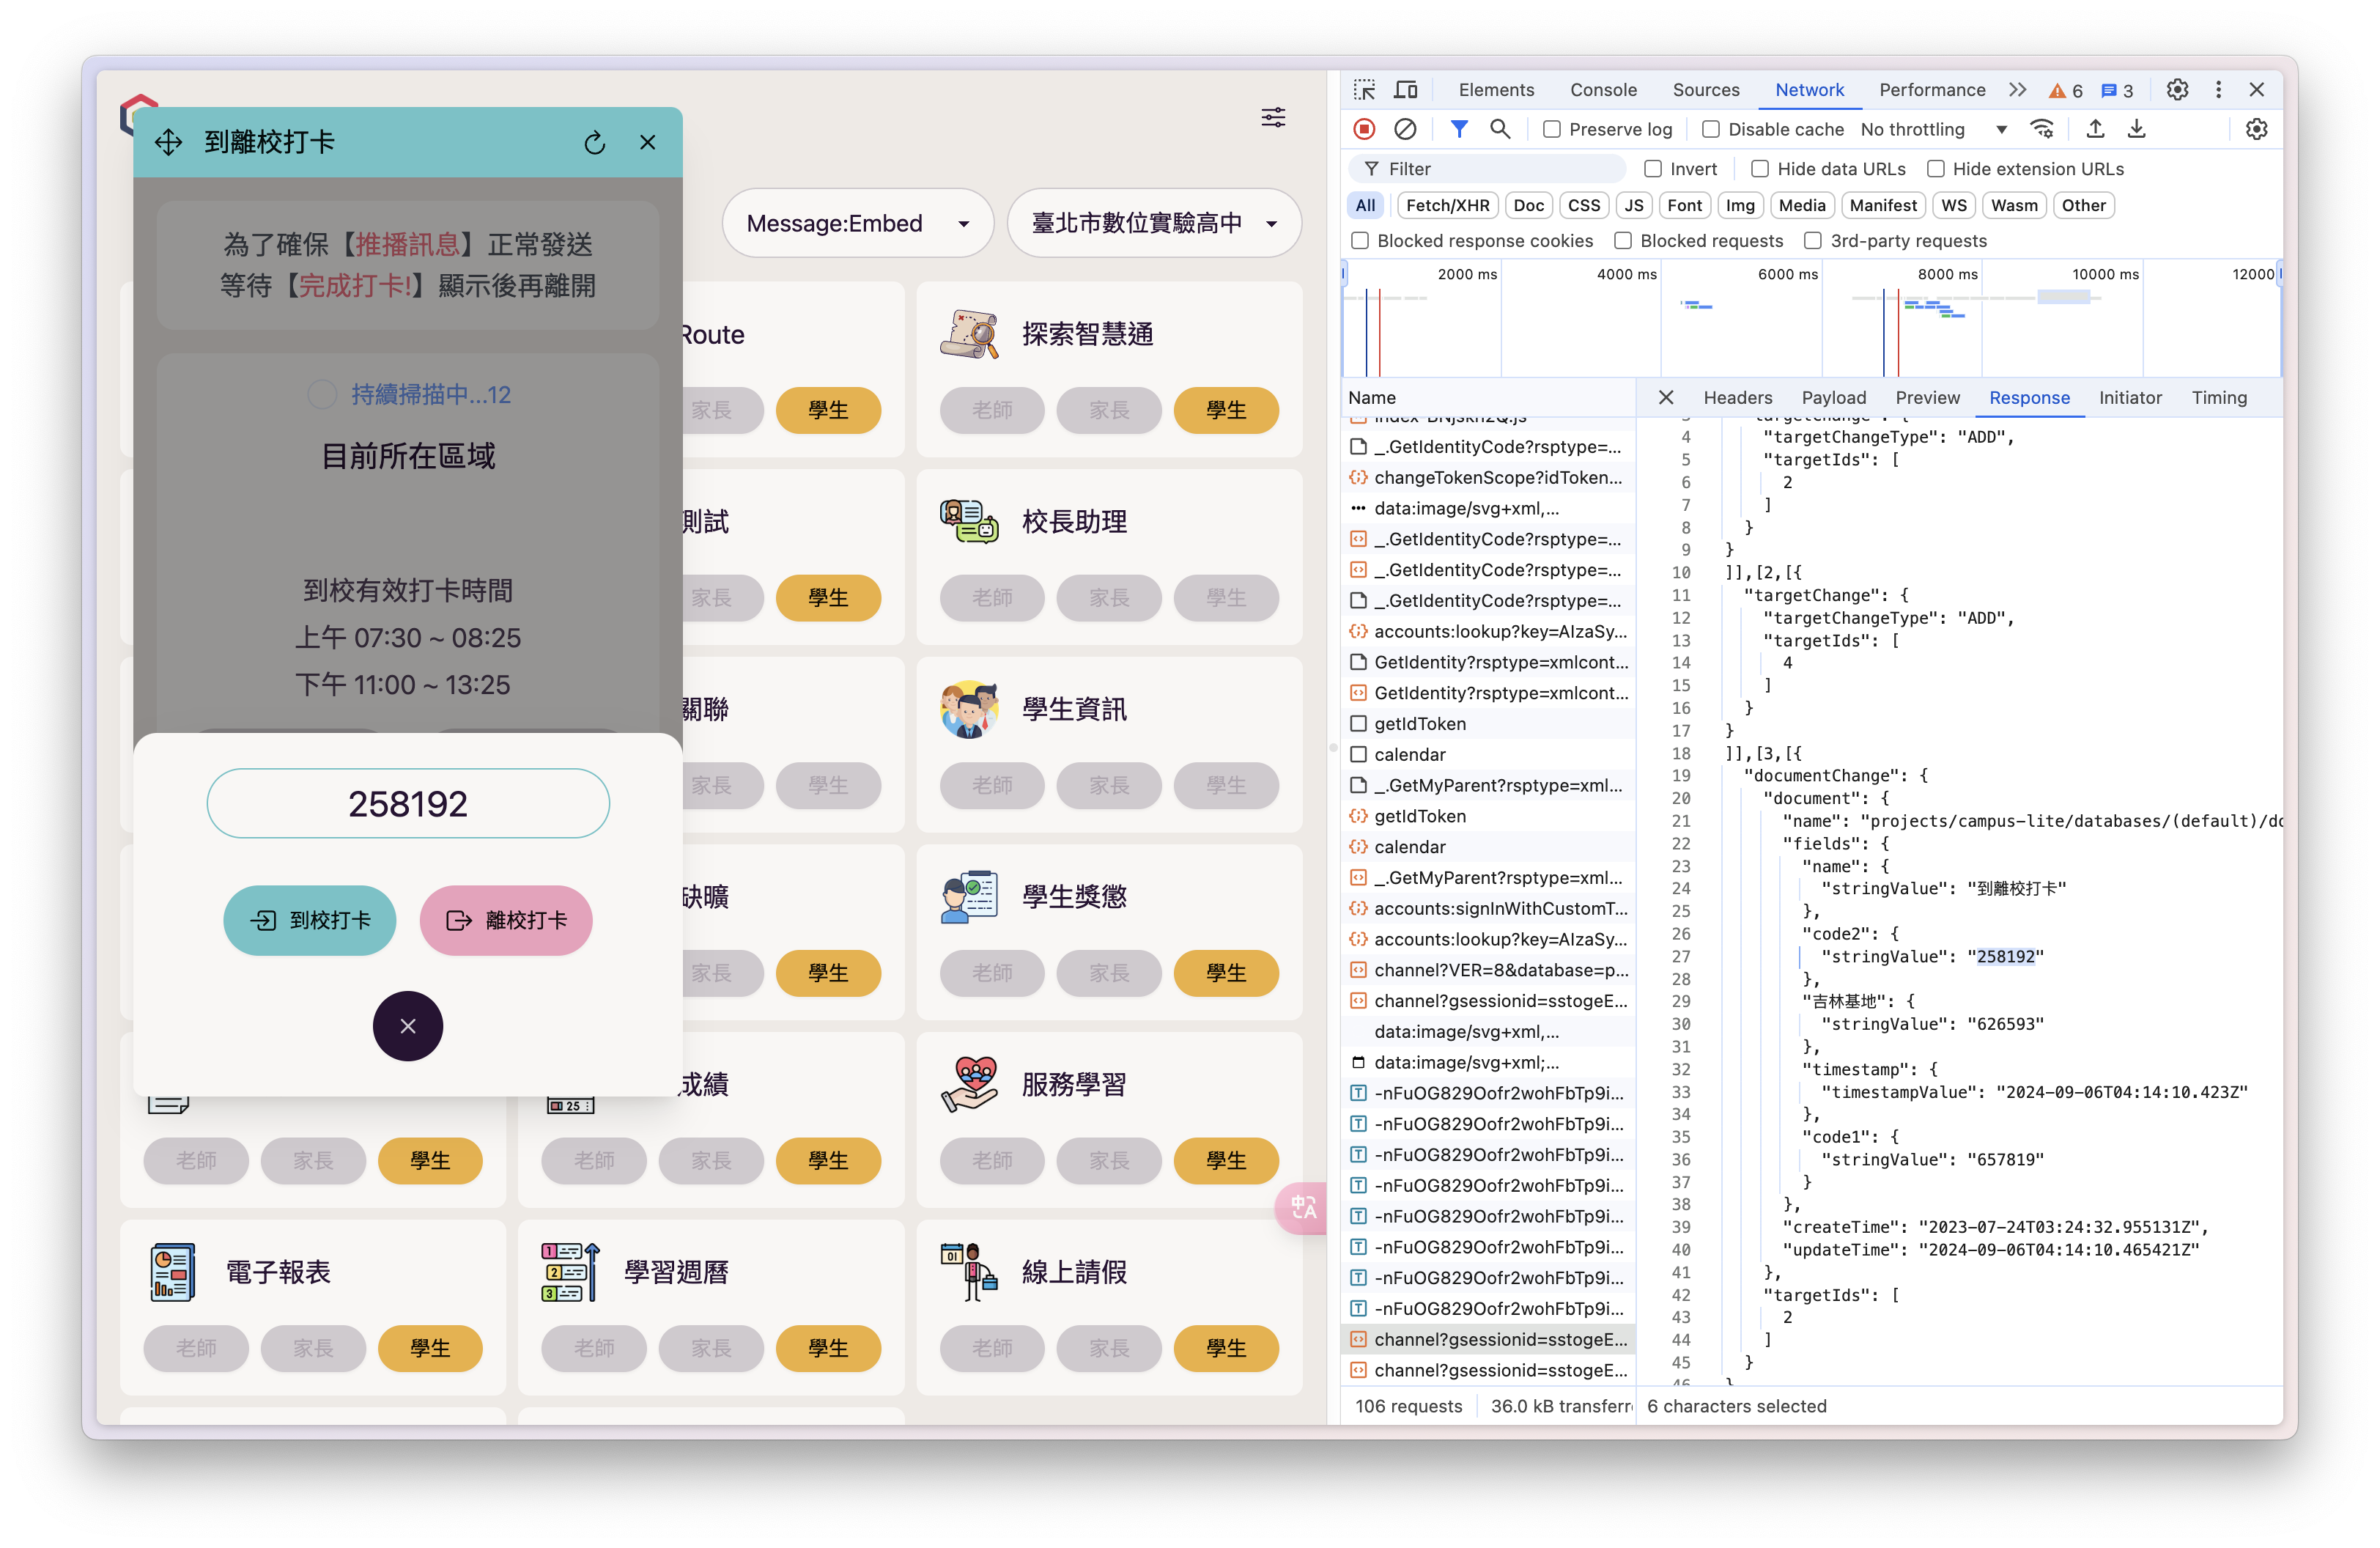Open the Headers tab of request

(x=1738, y=397)
